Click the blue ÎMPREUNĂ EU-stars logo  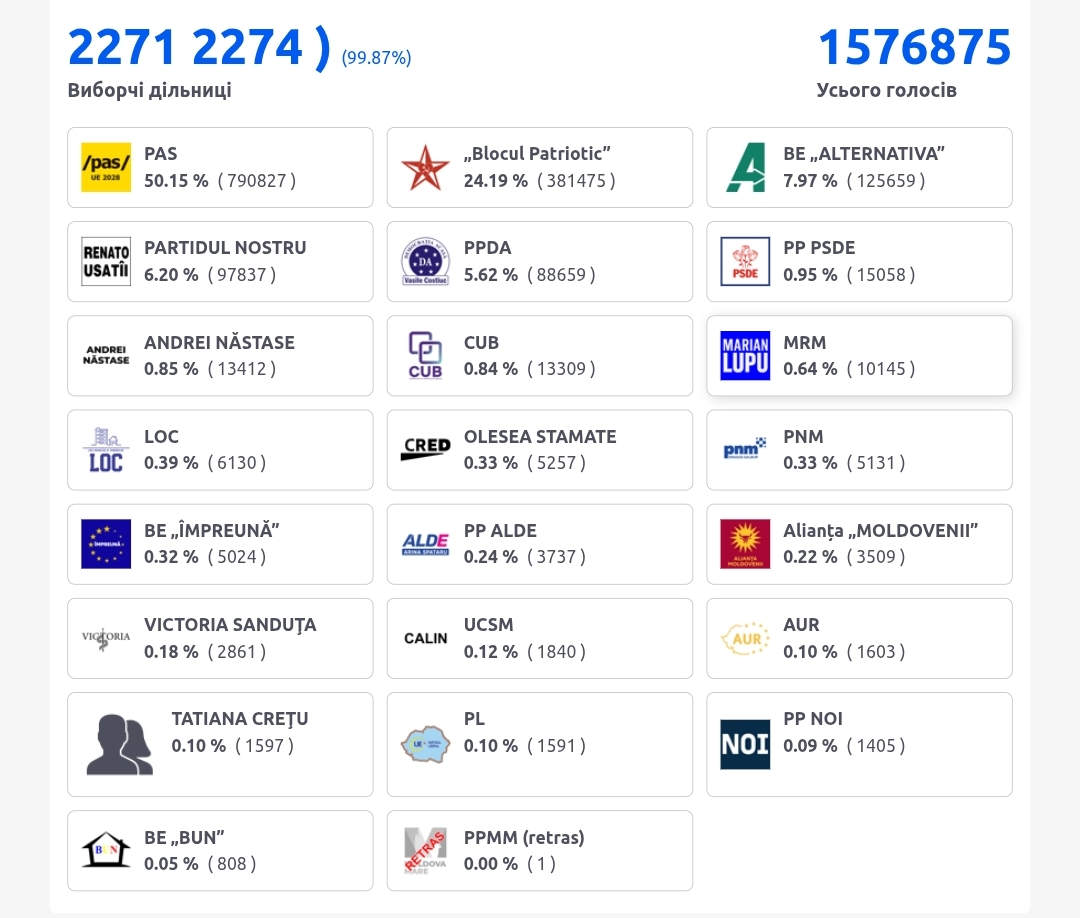(x=106, y=543)
